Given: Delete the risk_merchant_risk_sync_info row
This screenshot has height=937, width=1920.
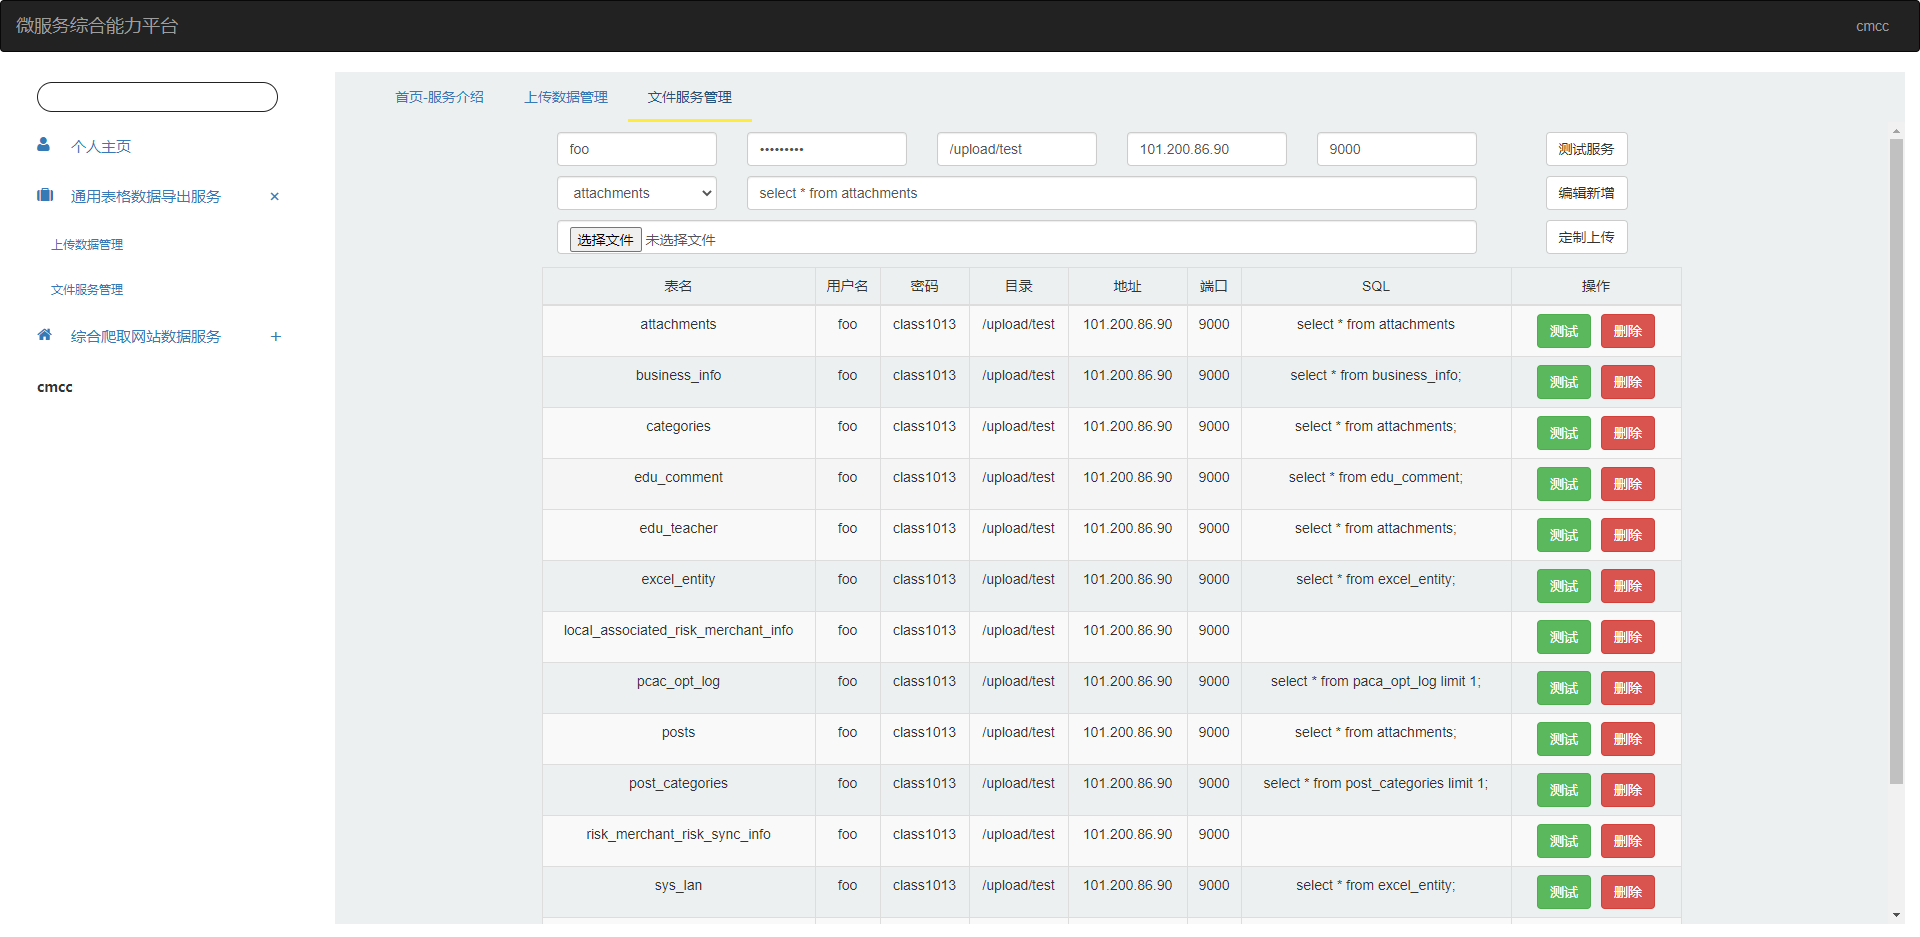Looking at the screenshot, I should point(1628,841).
